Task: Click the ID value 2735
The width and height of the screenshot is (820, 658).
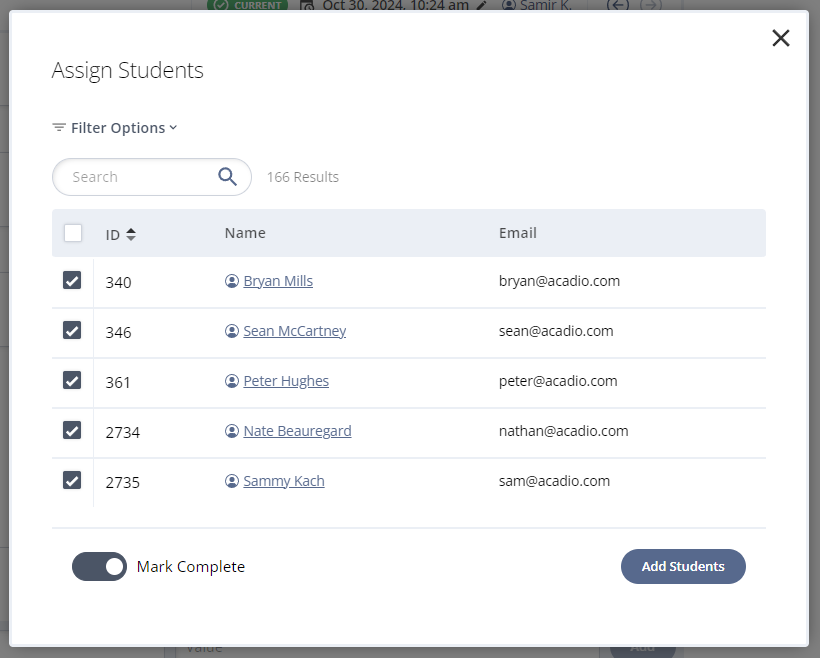Action: pos(122,482)
